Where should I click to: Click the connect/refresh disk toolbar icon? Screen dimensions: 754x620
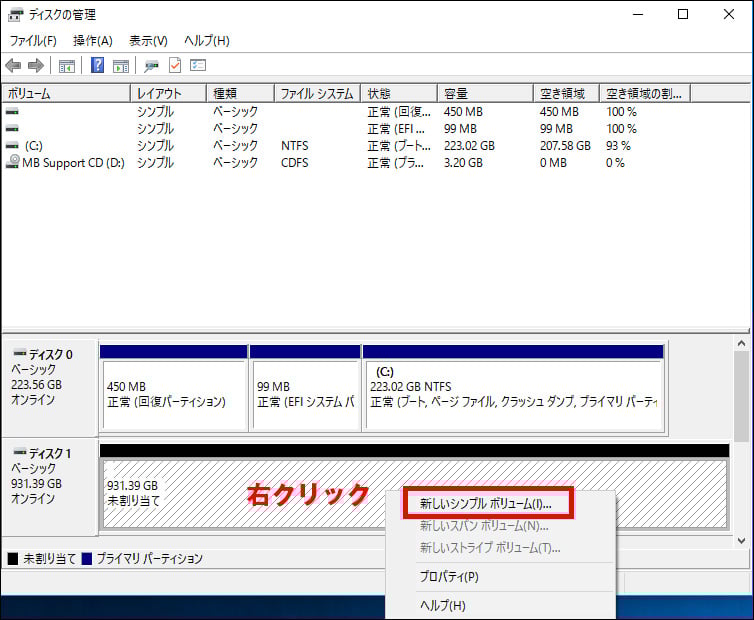[151, 65]
